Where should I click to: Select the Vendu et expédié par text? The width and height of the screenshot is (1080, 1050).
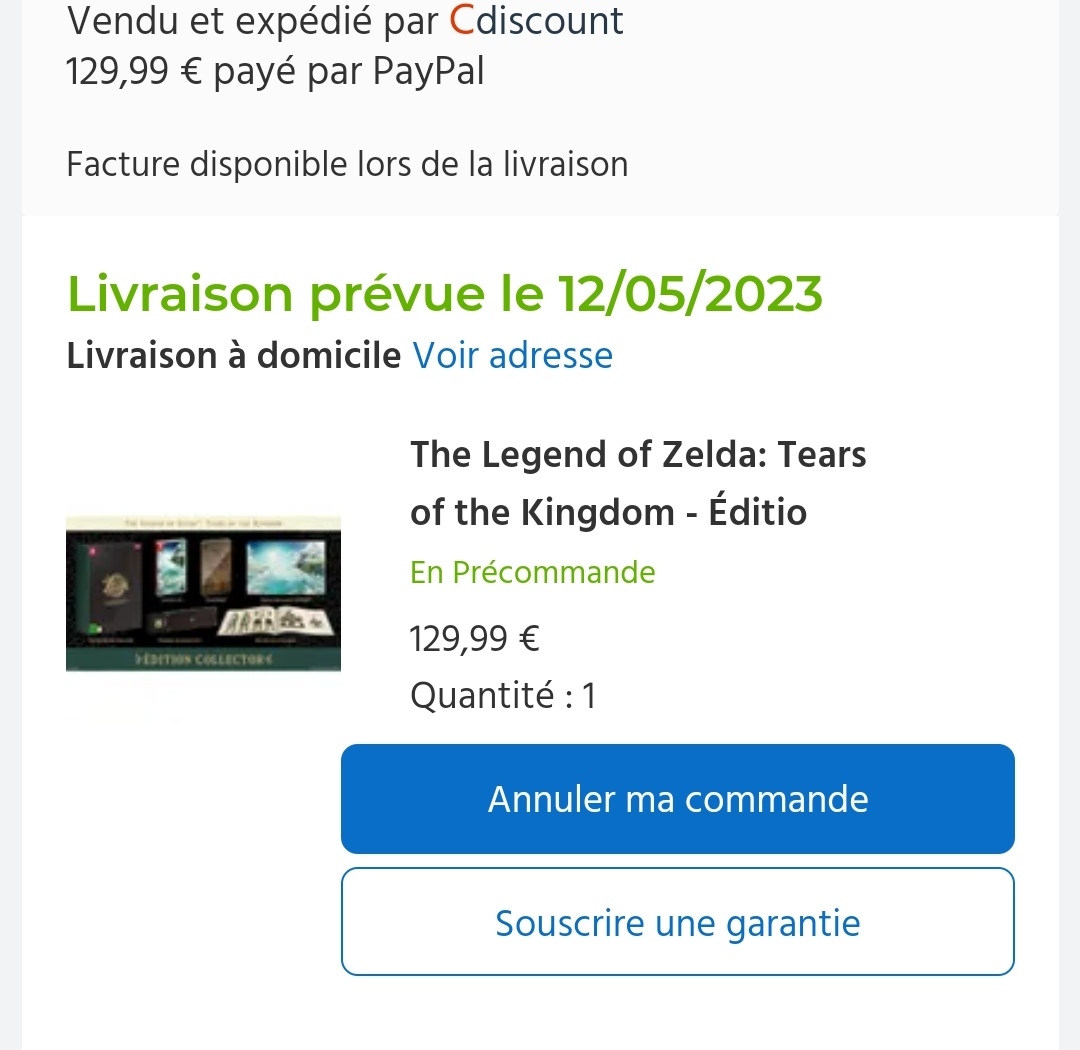(x=253, y=21)
